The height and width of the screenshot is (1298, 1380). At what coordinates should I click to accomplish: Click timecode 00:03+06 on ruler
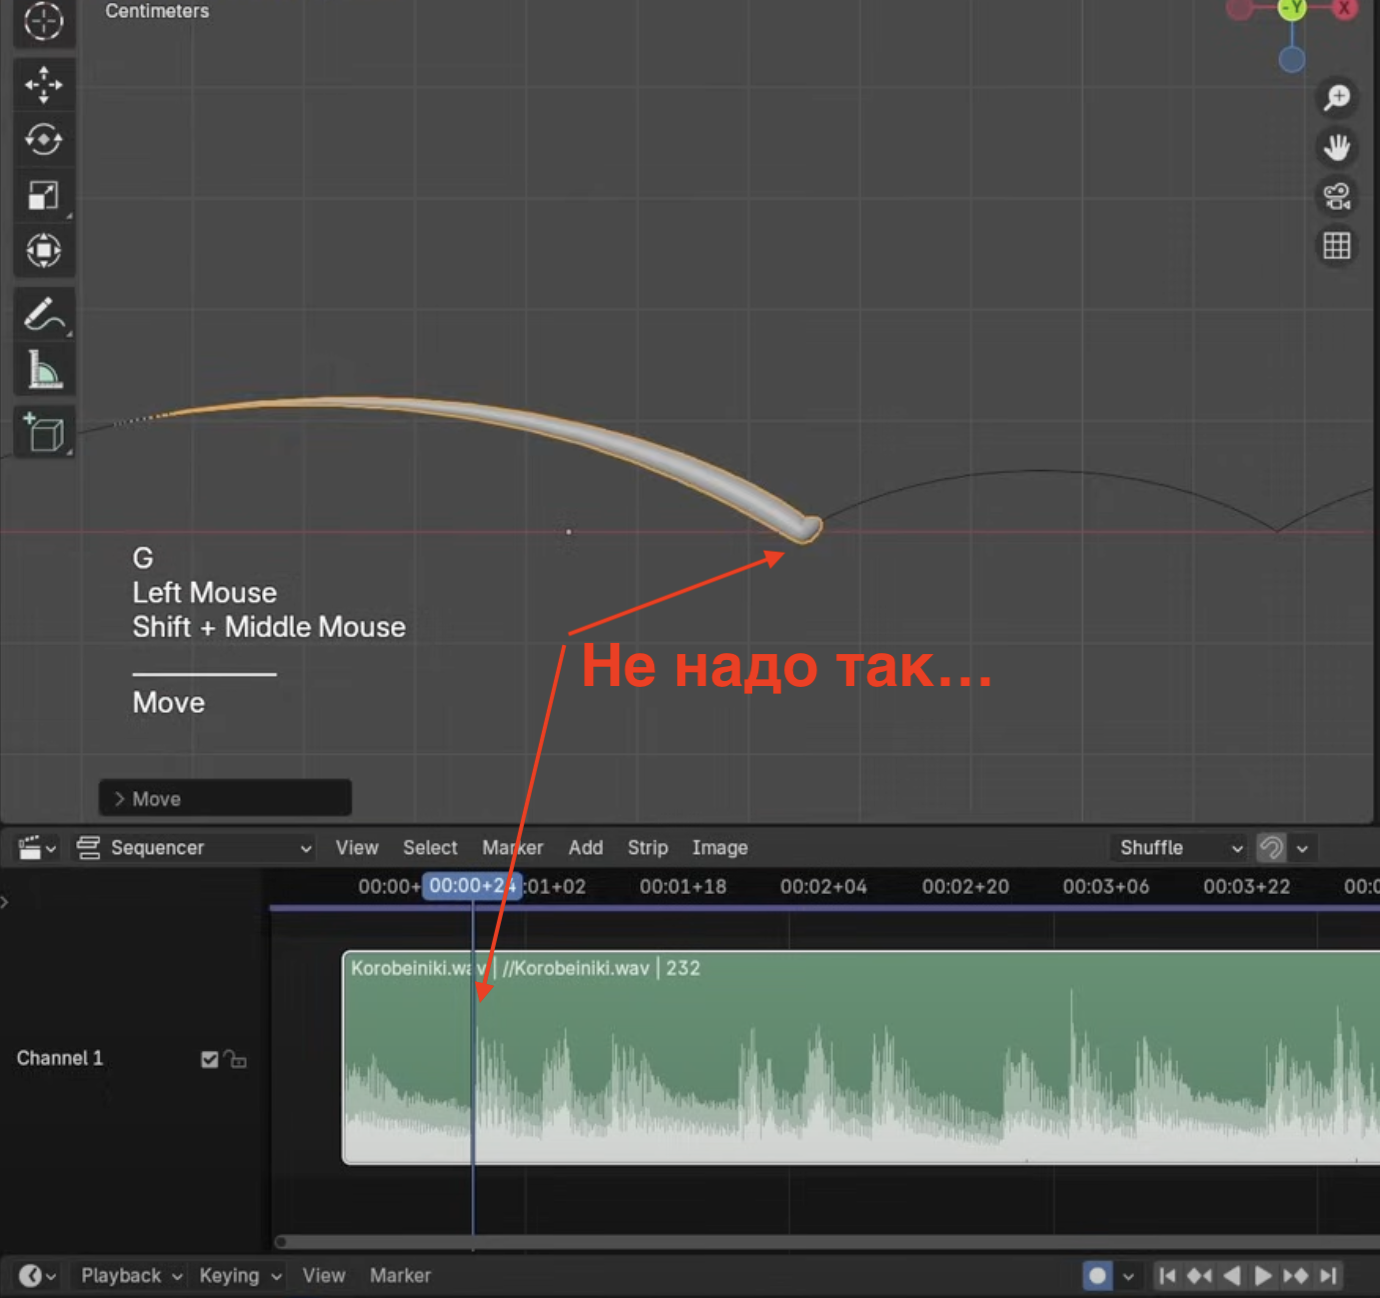point(1106,887)
